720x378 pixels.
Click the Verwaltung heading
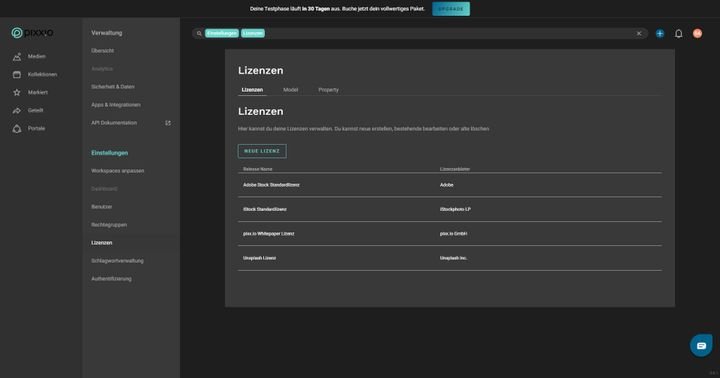107,33
